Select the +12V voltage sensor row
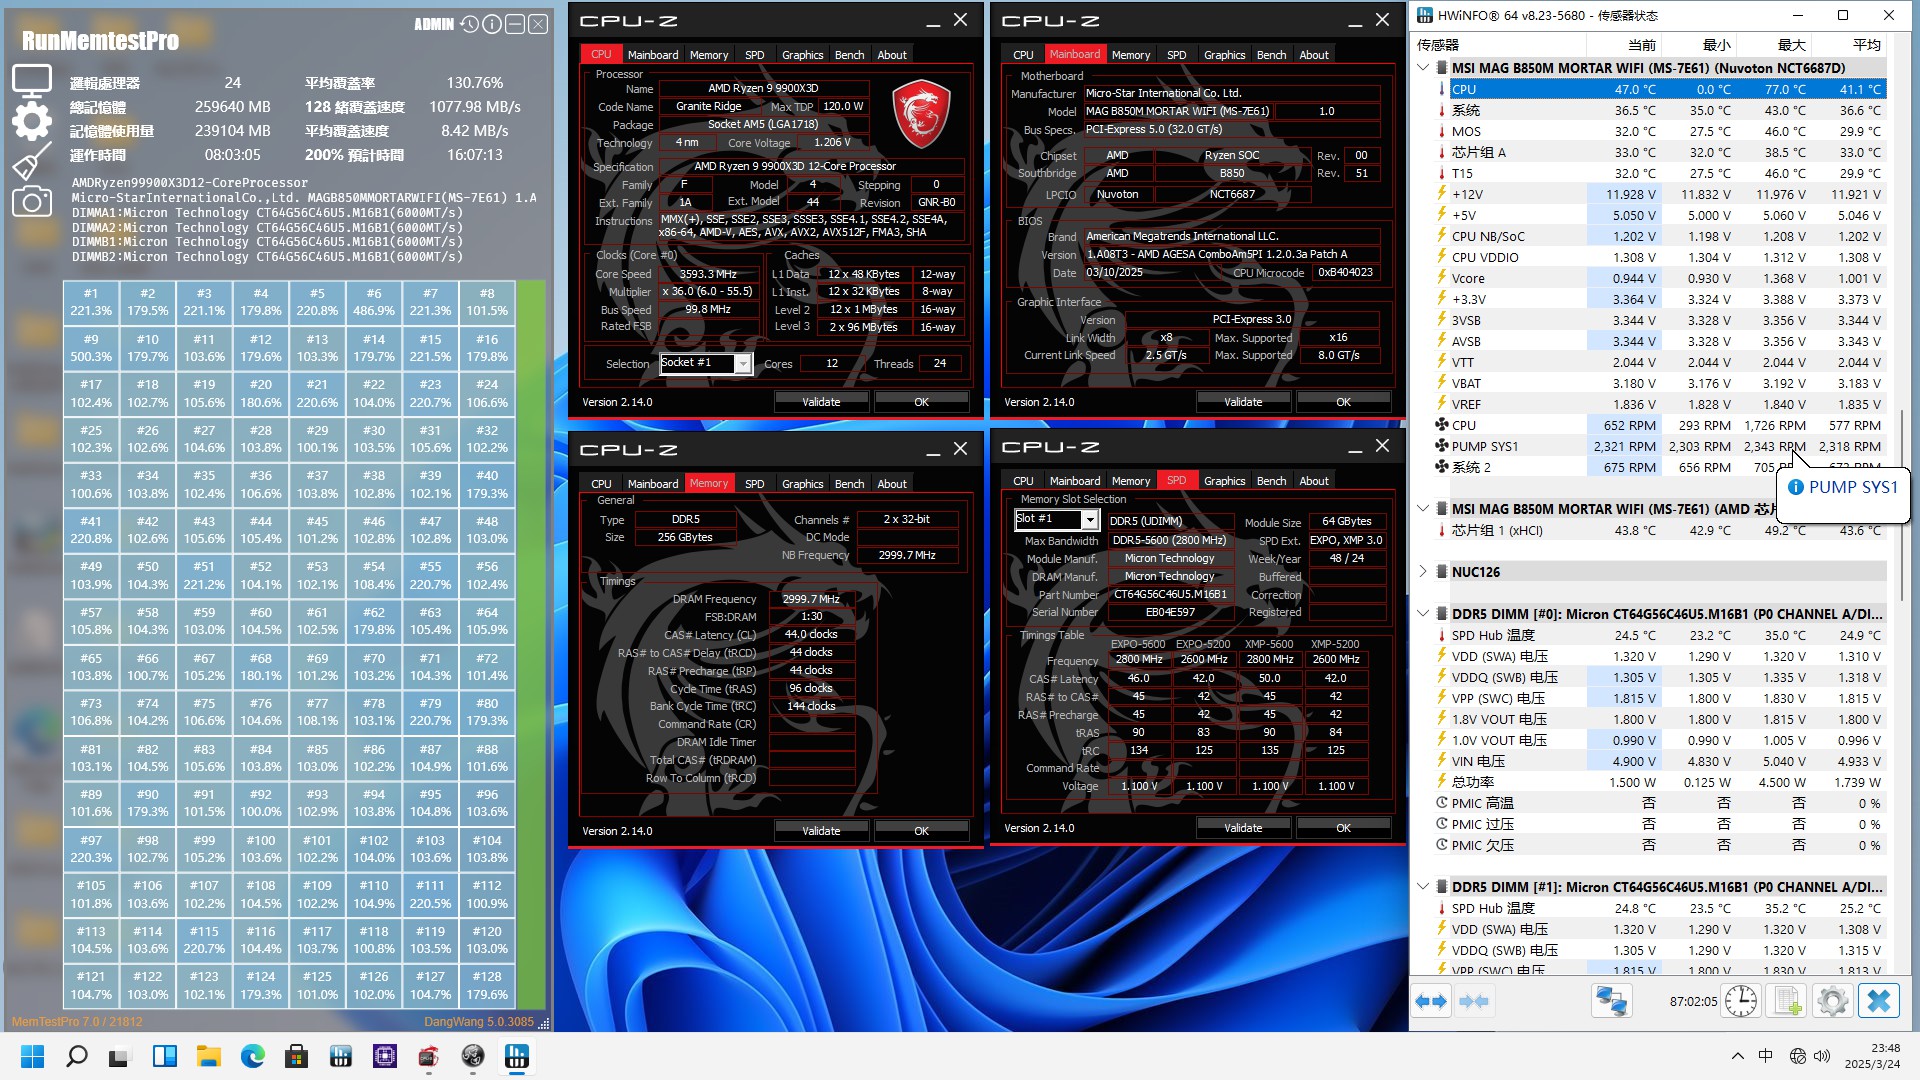 coord(1661,194)
